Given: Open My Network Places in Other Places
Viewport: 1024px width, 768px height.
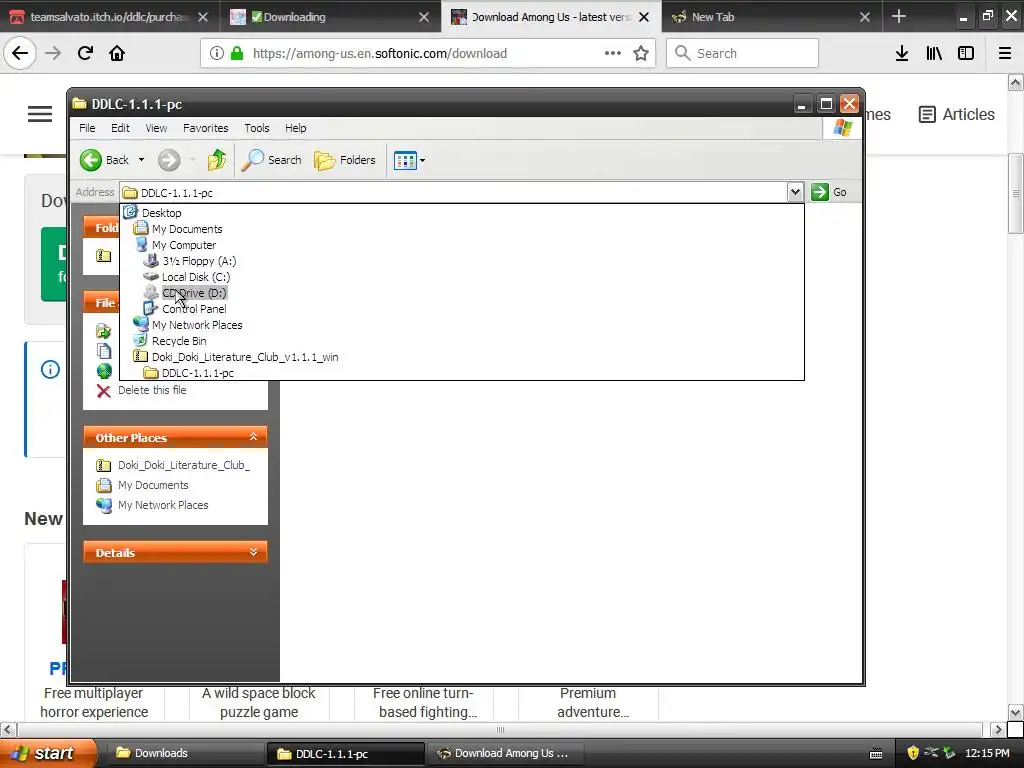Looking at the screenshot, I should point(163,505).
